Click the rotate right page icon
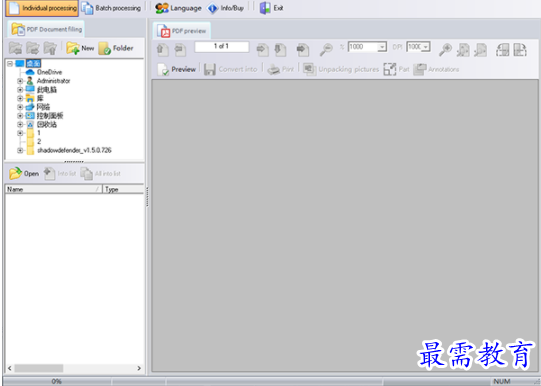Image resolution: width=541 pixels, height=386 pixels. pos(520,50)
